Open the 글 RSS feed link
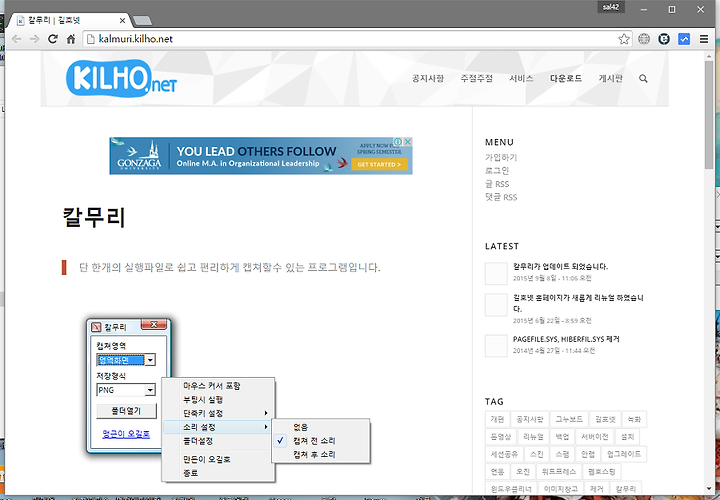Viewport: 720px width, 500px height. [x=497, y=184]
